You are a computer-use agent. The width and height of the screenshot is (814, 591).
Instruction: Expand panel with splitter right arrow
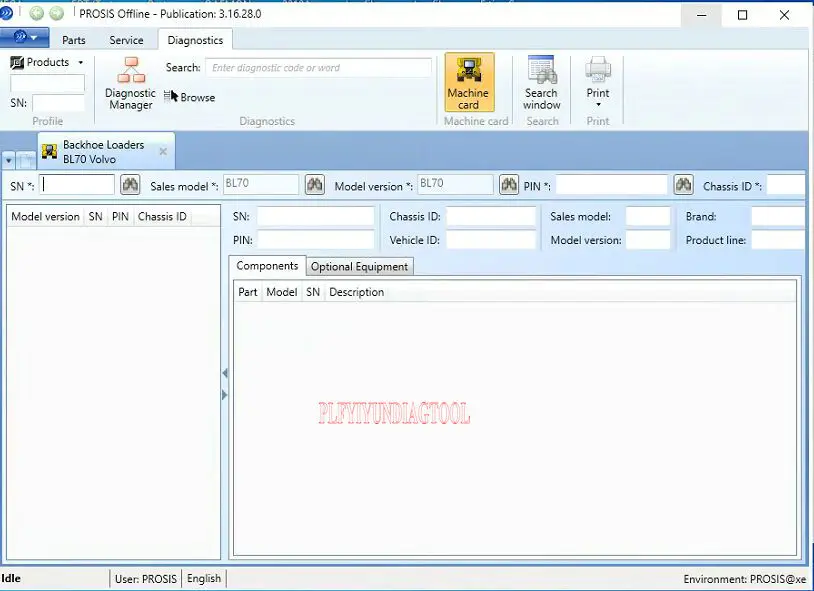[x=224, y=395]
